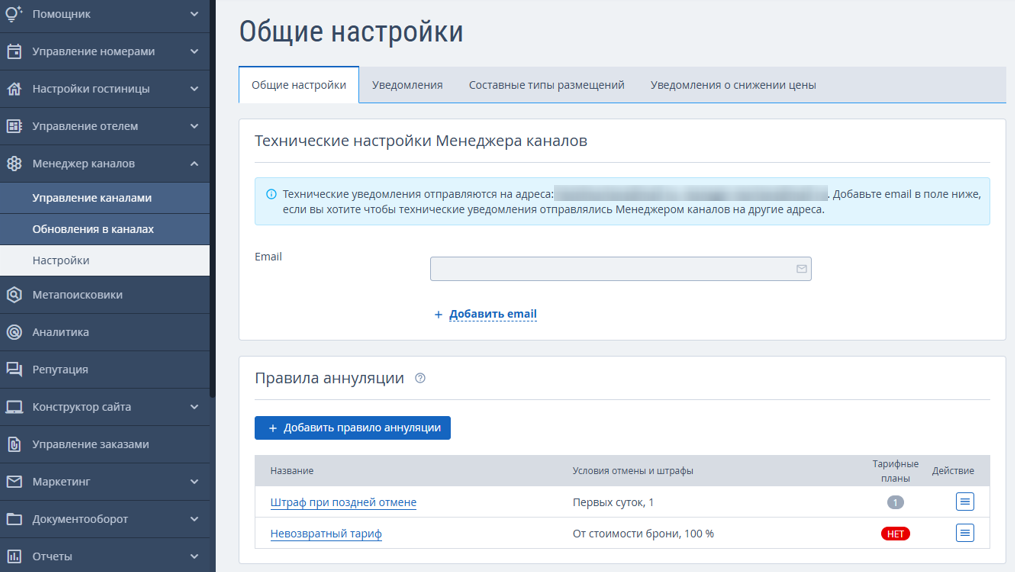
Task: Click the Управление заказами document icon
Action: [x=14, y=445]
